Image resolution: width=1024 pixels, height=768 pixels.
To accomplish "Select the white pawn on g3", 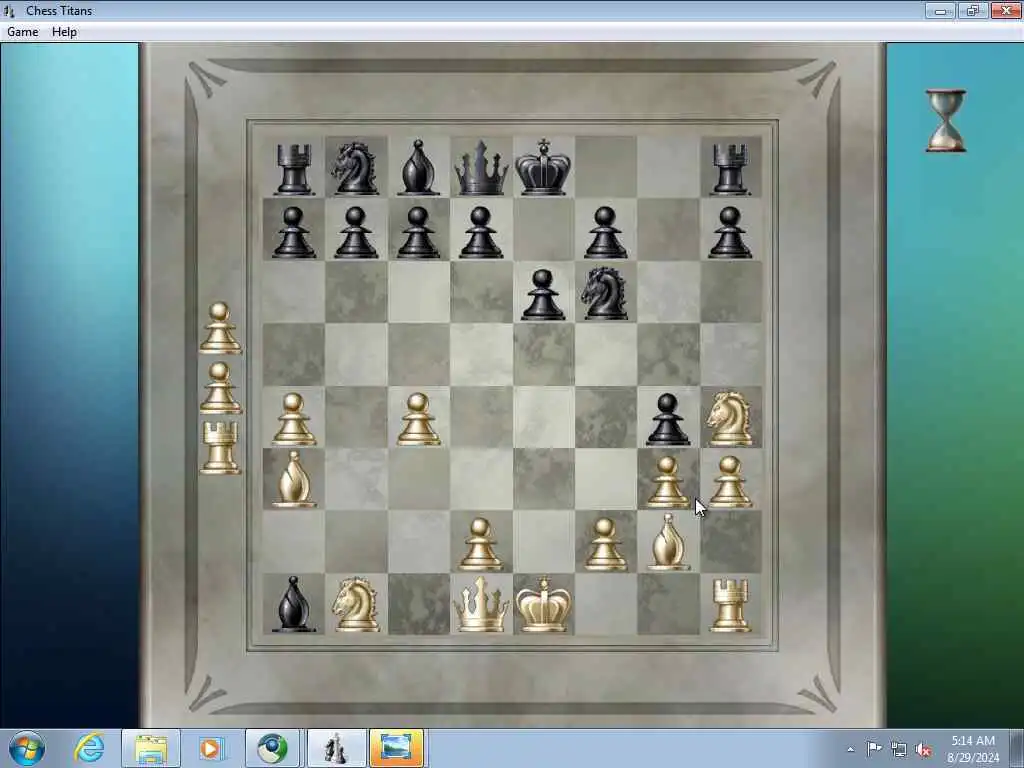I will (x=668, y=483).
